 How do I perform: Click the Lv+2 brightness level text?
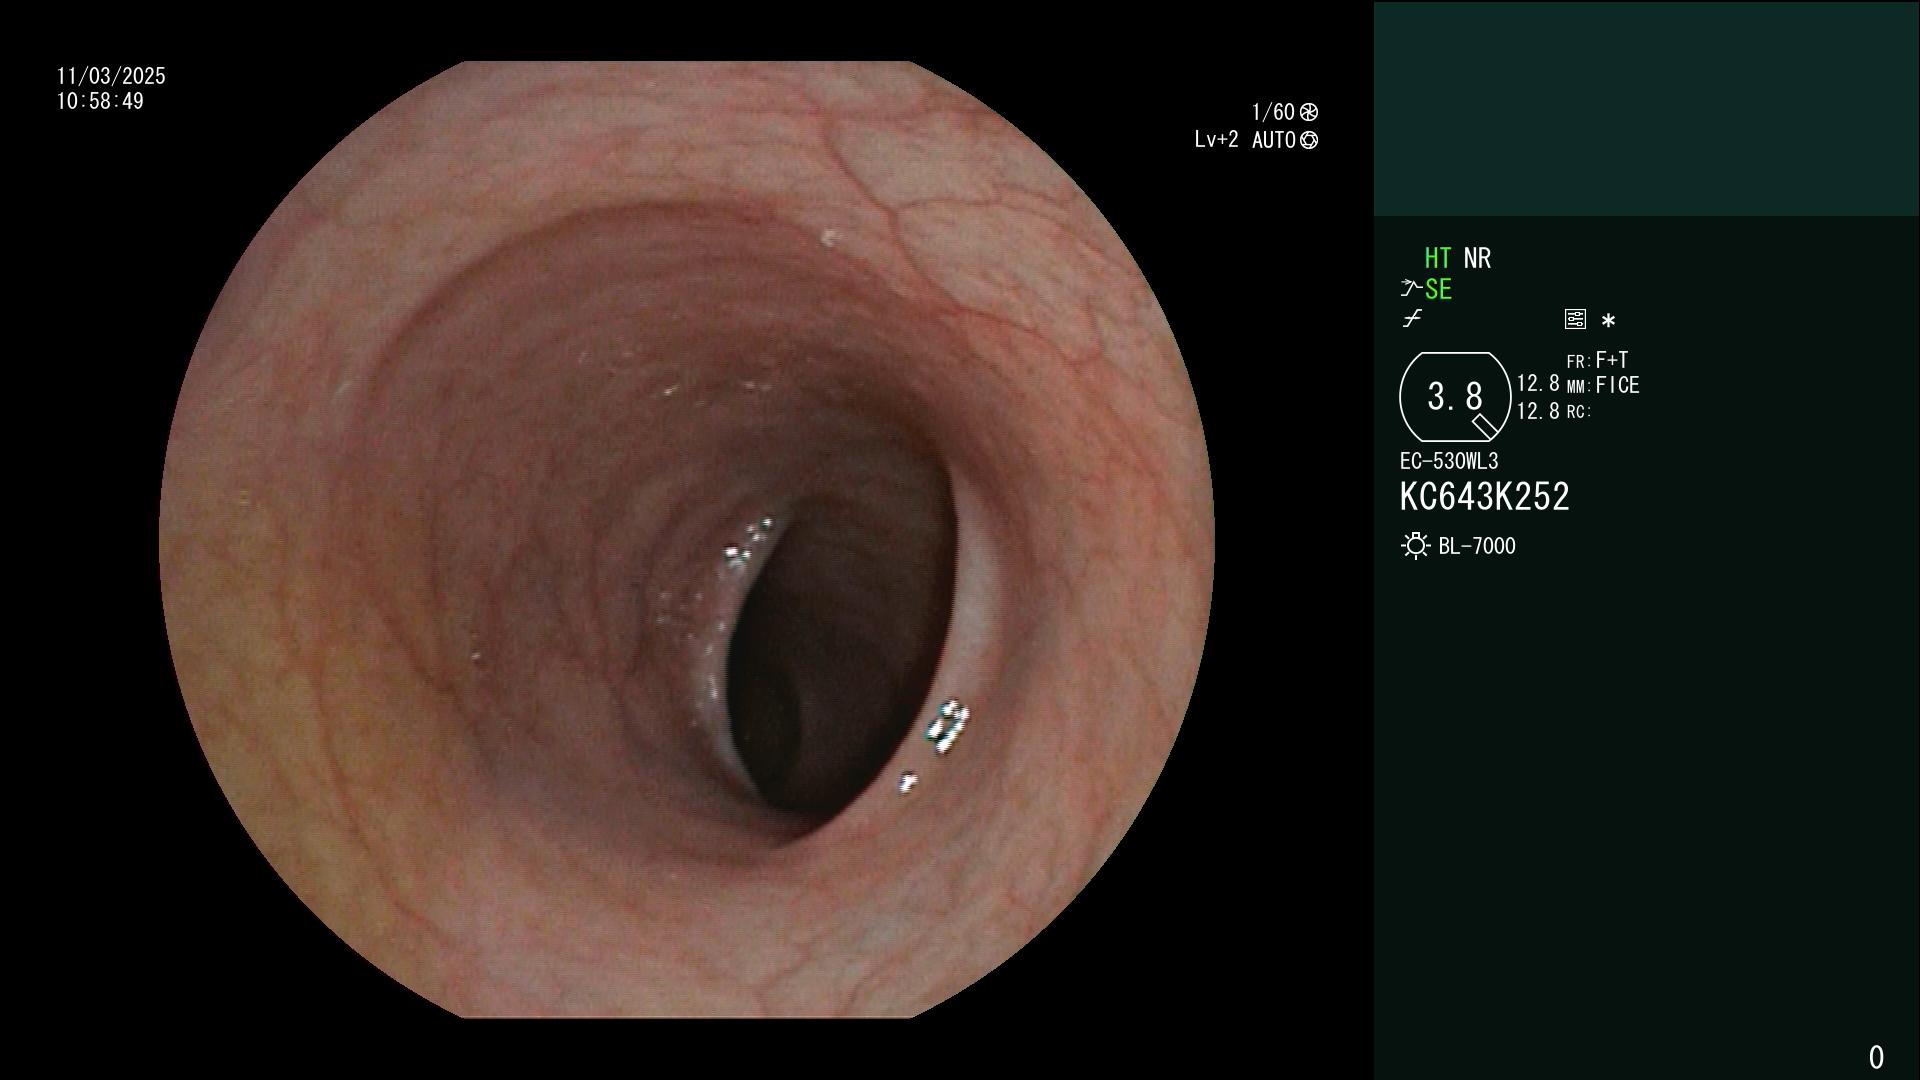click(x=1216, y=140)
